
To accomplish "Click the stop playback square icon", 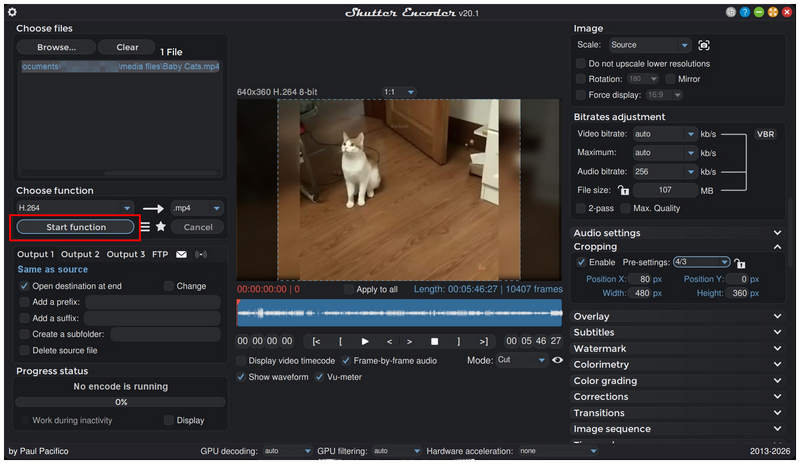I will [x=434, y=341].
